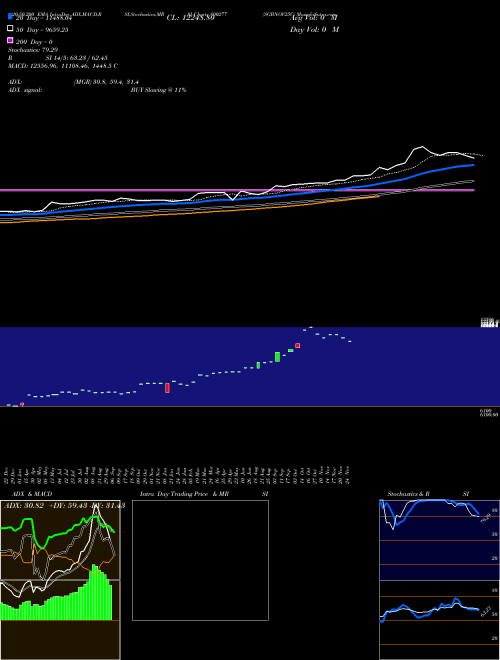Select the 200 Day = 0 label

coord(34,42)
